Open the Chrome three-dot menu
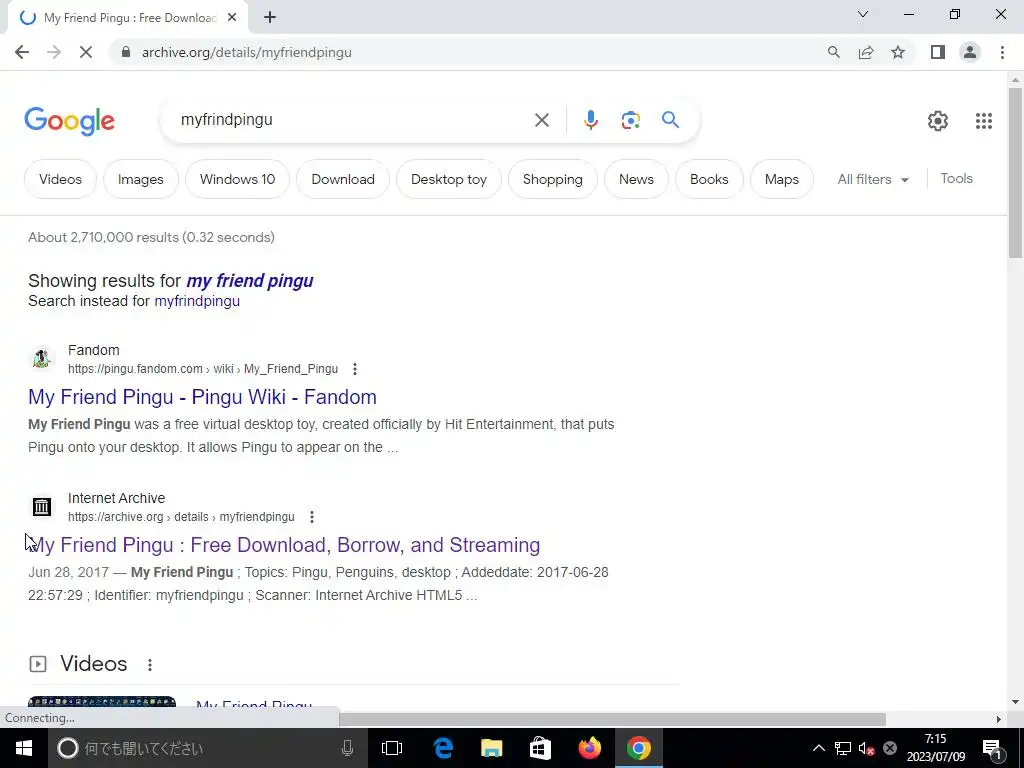1024x768 pixels. coord(1002,52)
